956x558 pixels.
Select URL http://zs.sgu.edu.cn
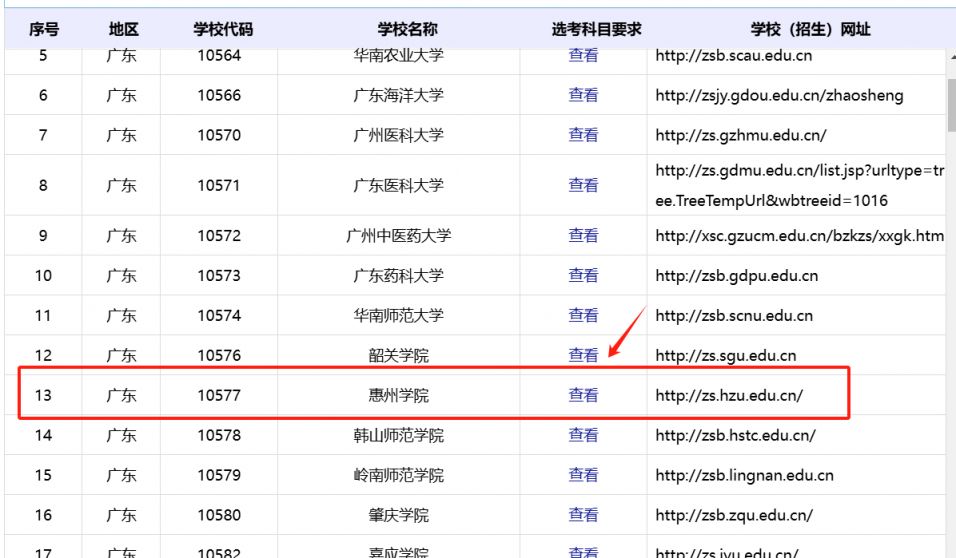[726, 356]
